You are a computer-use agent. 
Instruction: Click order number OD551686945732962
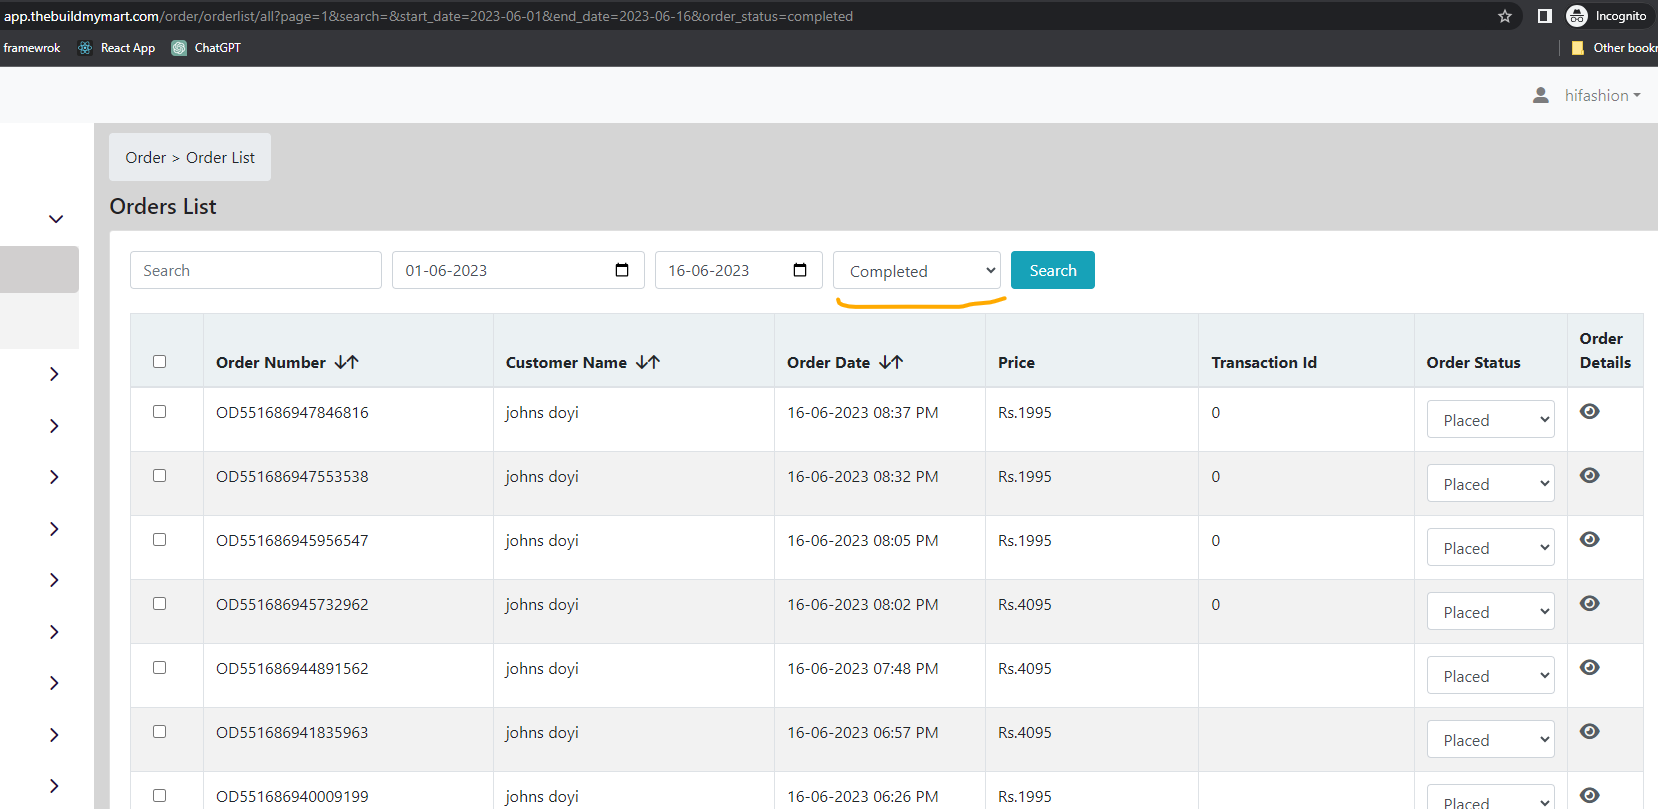[292, 604]
